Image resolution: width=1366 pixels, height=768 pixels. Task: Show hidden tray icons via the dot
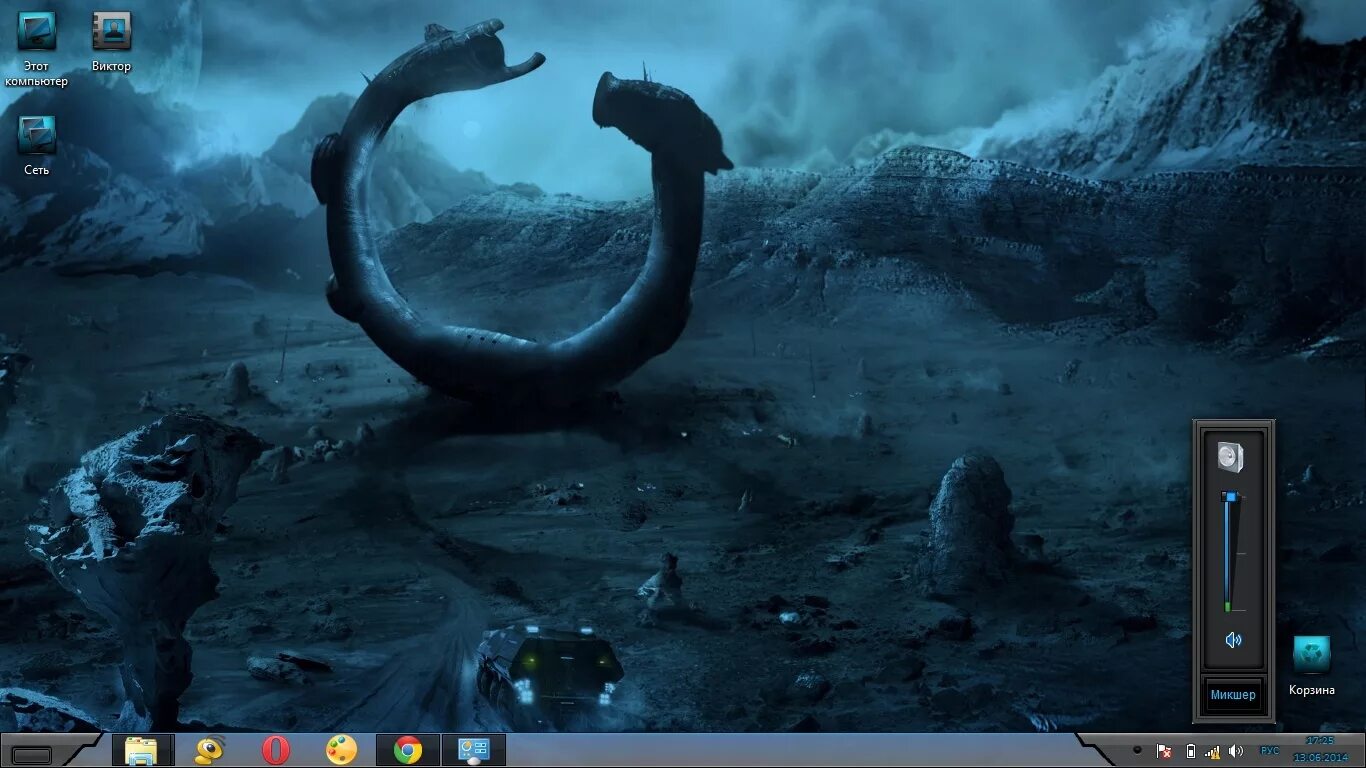1137,750
